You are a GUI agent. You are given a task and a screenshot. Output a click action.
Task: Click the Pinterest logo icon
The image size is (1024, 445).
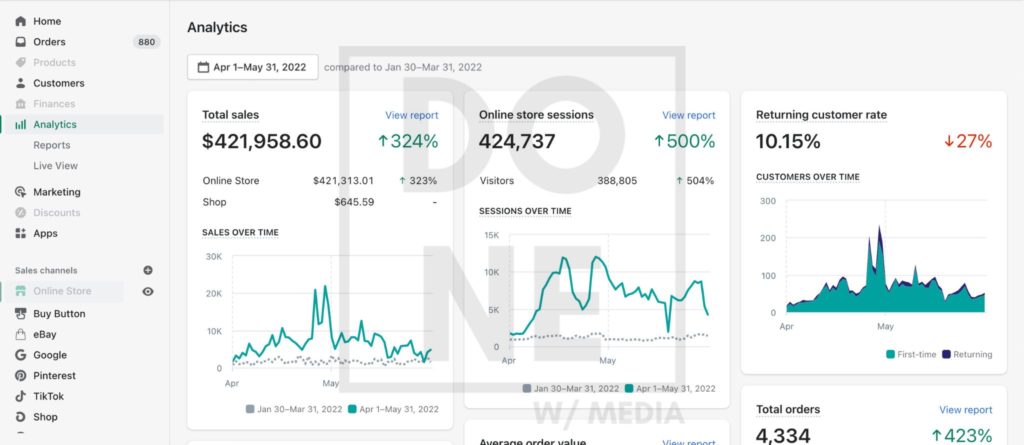[x=20, y=376]
